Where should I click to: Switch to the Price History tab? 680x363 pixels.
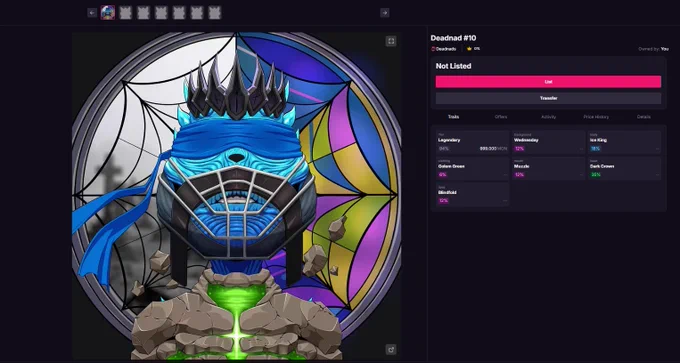pos(596,117)
